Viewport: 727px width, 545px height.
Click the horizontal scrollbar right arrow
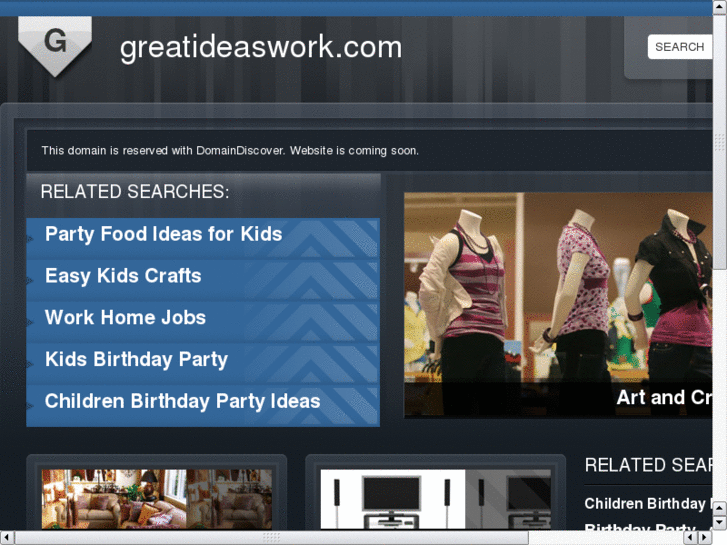[x=705, y=538]
